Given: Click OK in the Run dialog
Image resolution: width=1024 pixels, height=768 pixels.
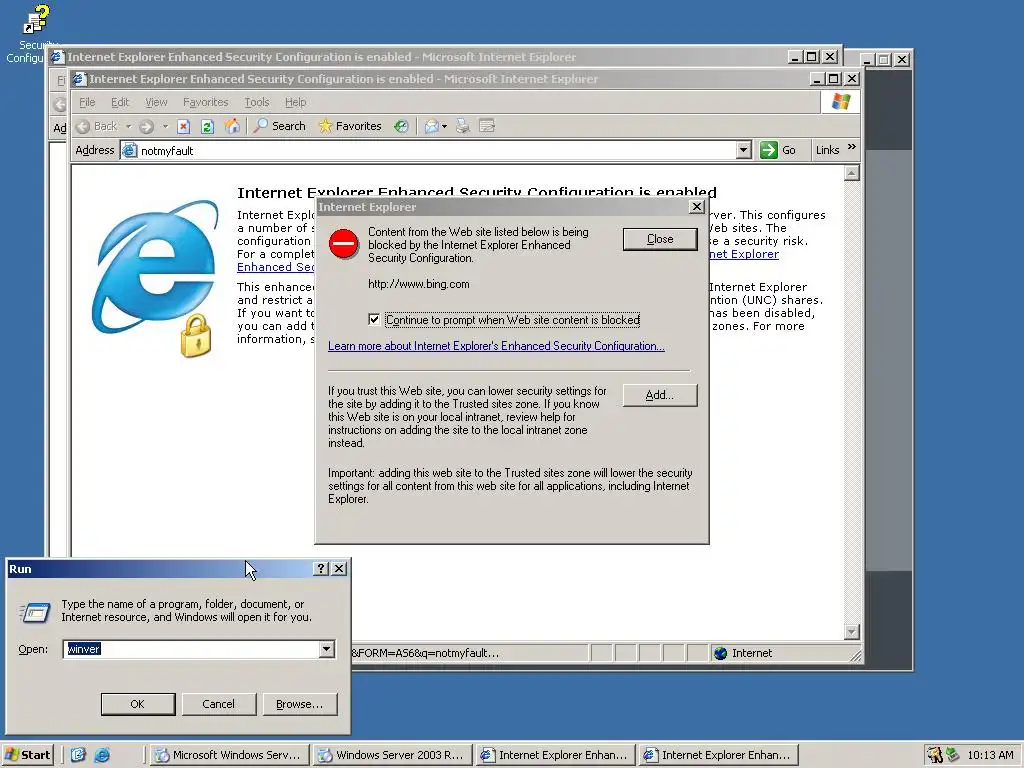Looking at the screenshot, I should tap(138, 704).
